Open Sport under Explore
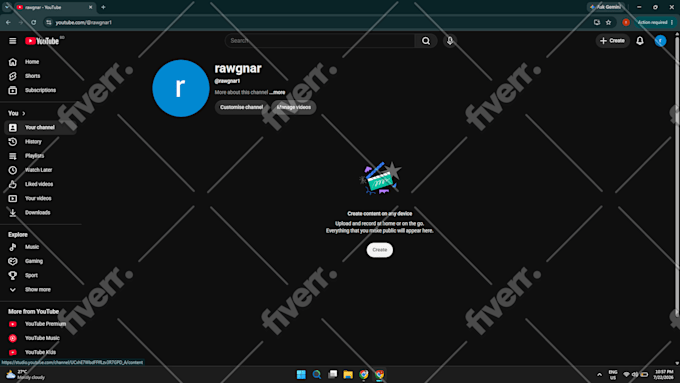The width and height of the screenshot is (680, 383). coord(41,275)
